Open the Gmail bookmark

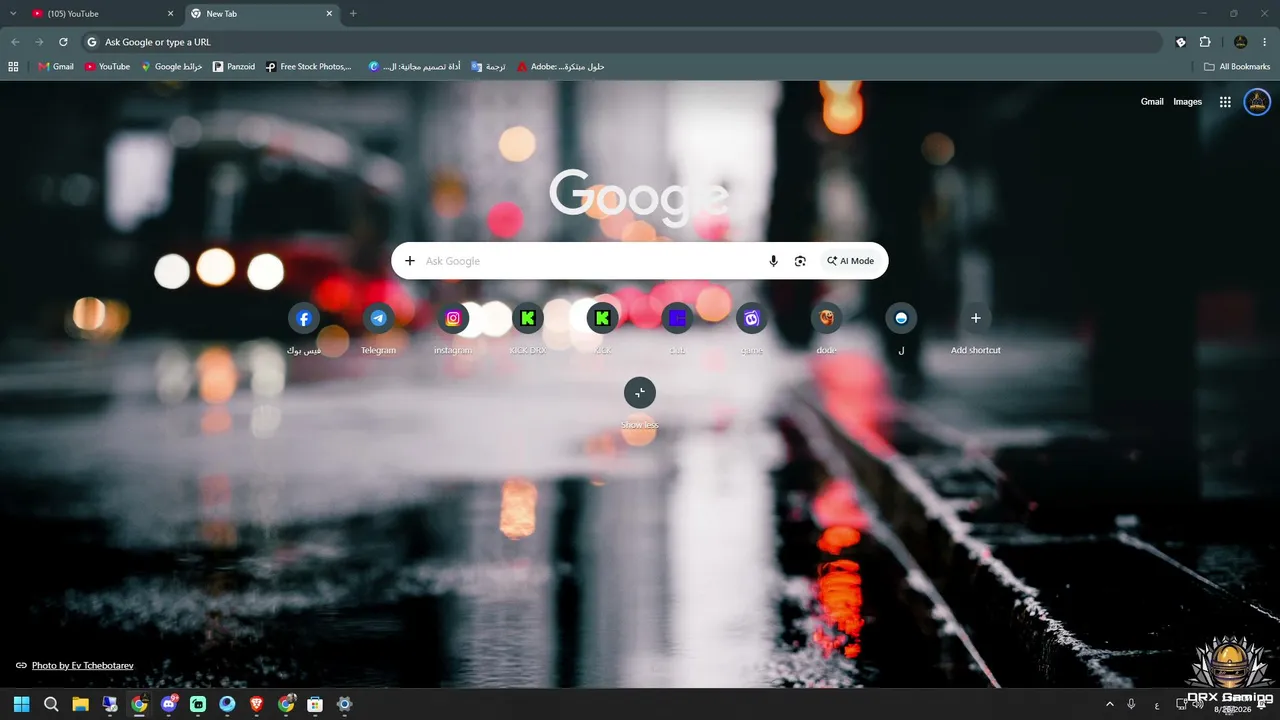(x=56, y=67)
